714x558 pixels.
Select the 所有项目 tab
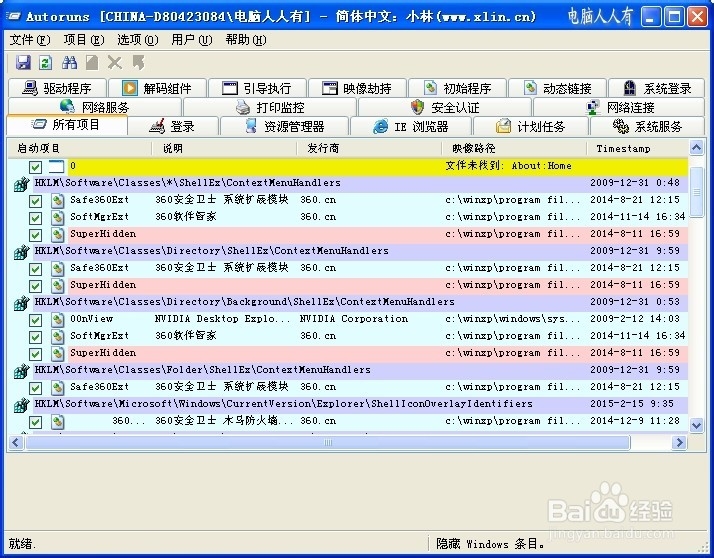click(67, 125)
